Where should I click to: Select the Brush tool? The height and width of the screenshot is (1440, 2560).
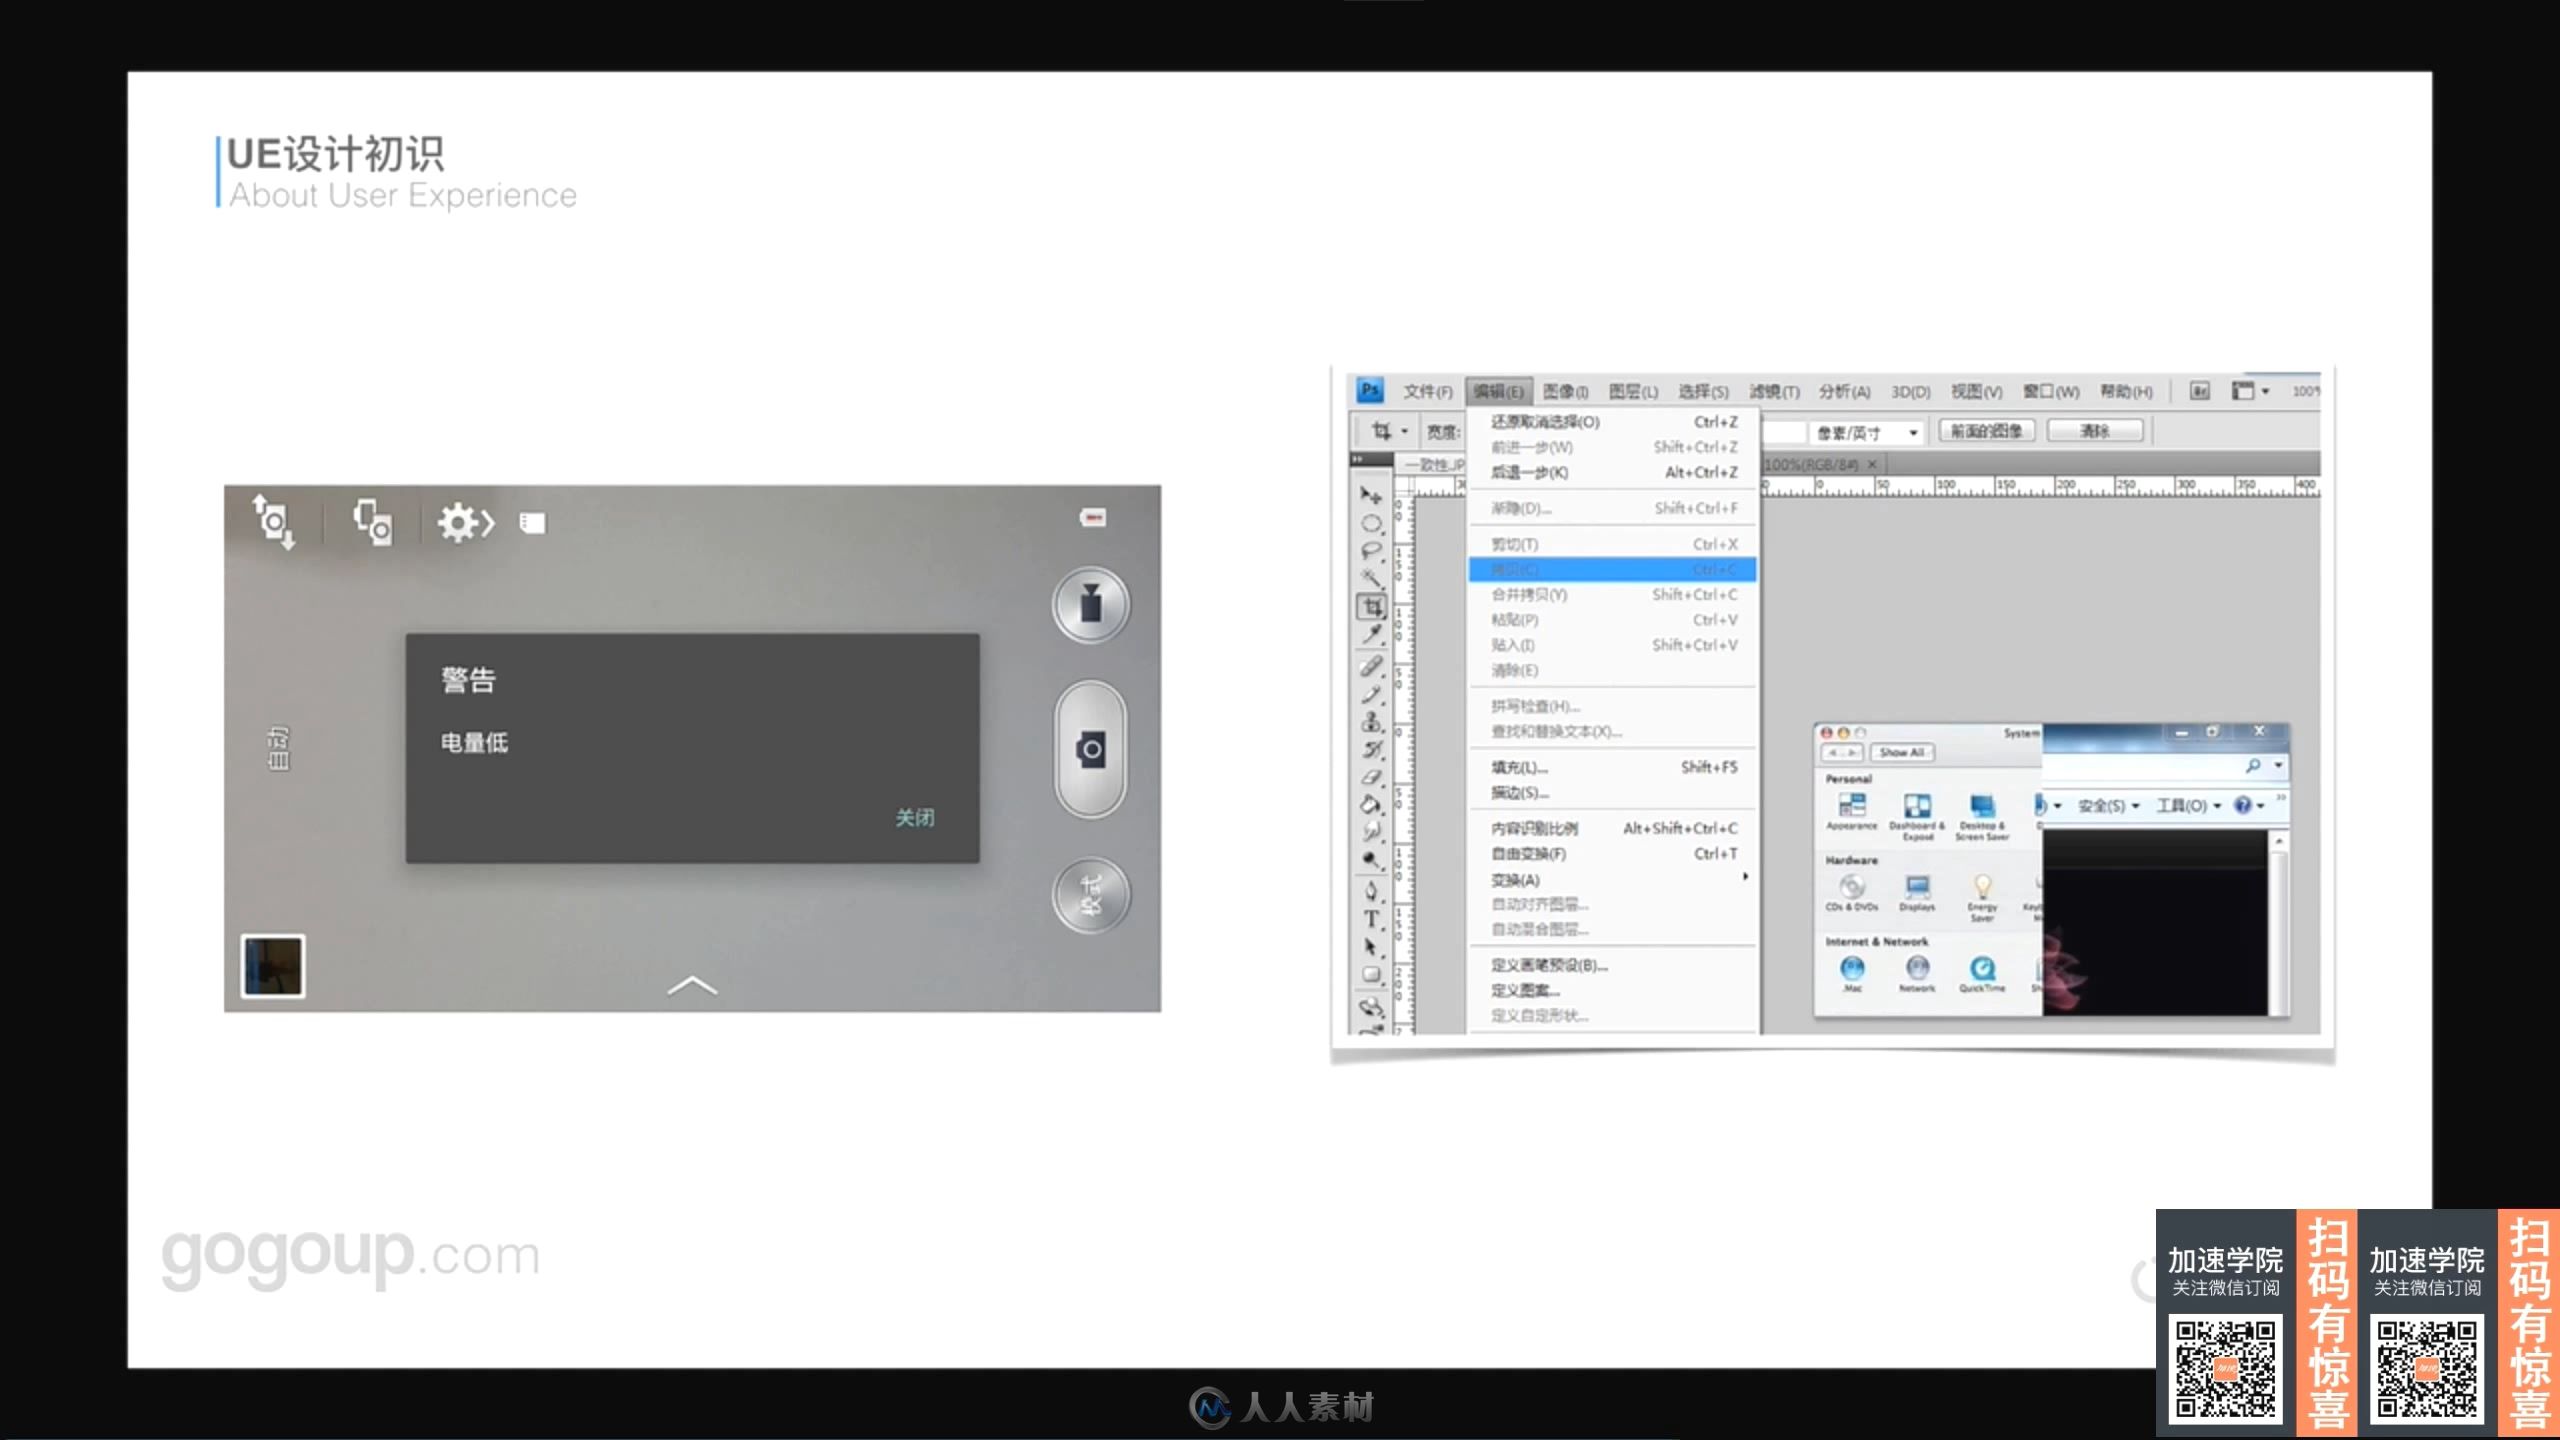(1371, 694)
